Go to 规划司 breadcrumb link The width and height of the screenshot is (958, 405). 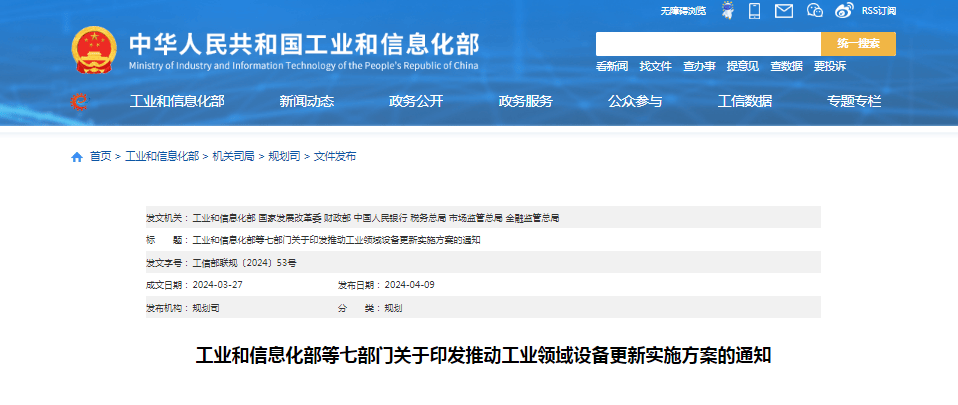(x=284, y=157)
